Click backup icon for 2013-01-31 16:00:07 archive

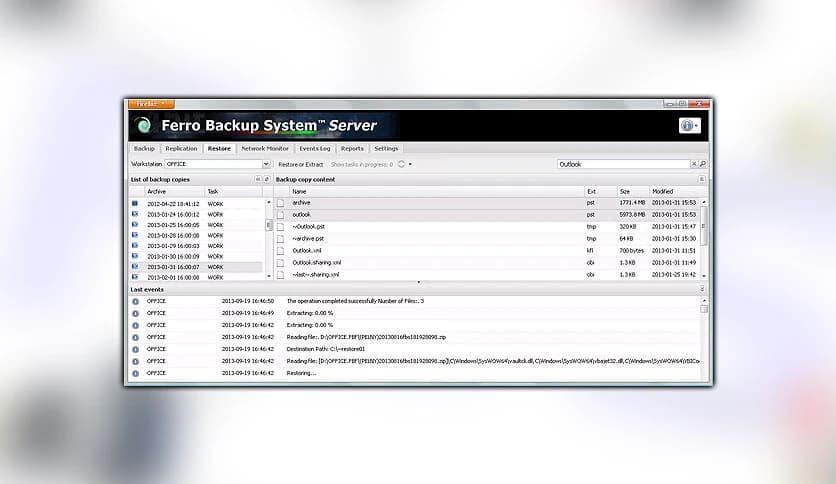point(135,267)
